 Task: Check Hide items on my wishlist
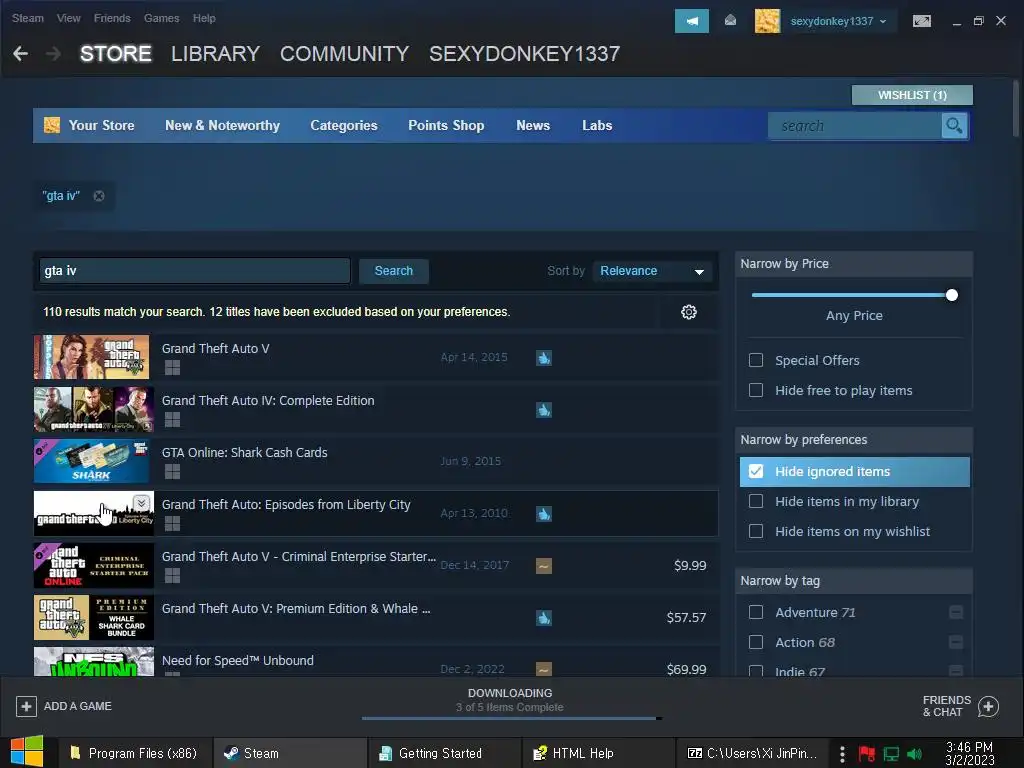click(x=756, y=531)
